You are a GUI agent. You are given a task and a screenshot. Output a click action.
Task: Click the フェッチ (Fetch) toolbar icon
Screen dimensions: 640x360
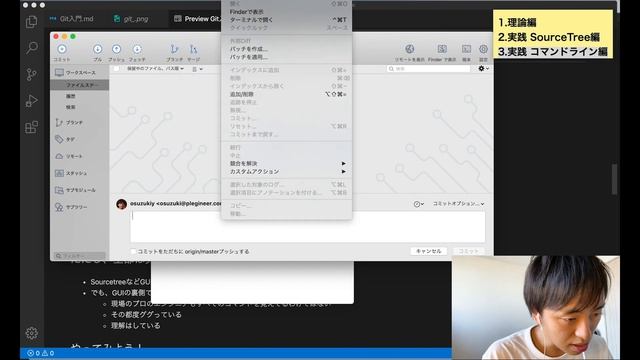[137, 49]
